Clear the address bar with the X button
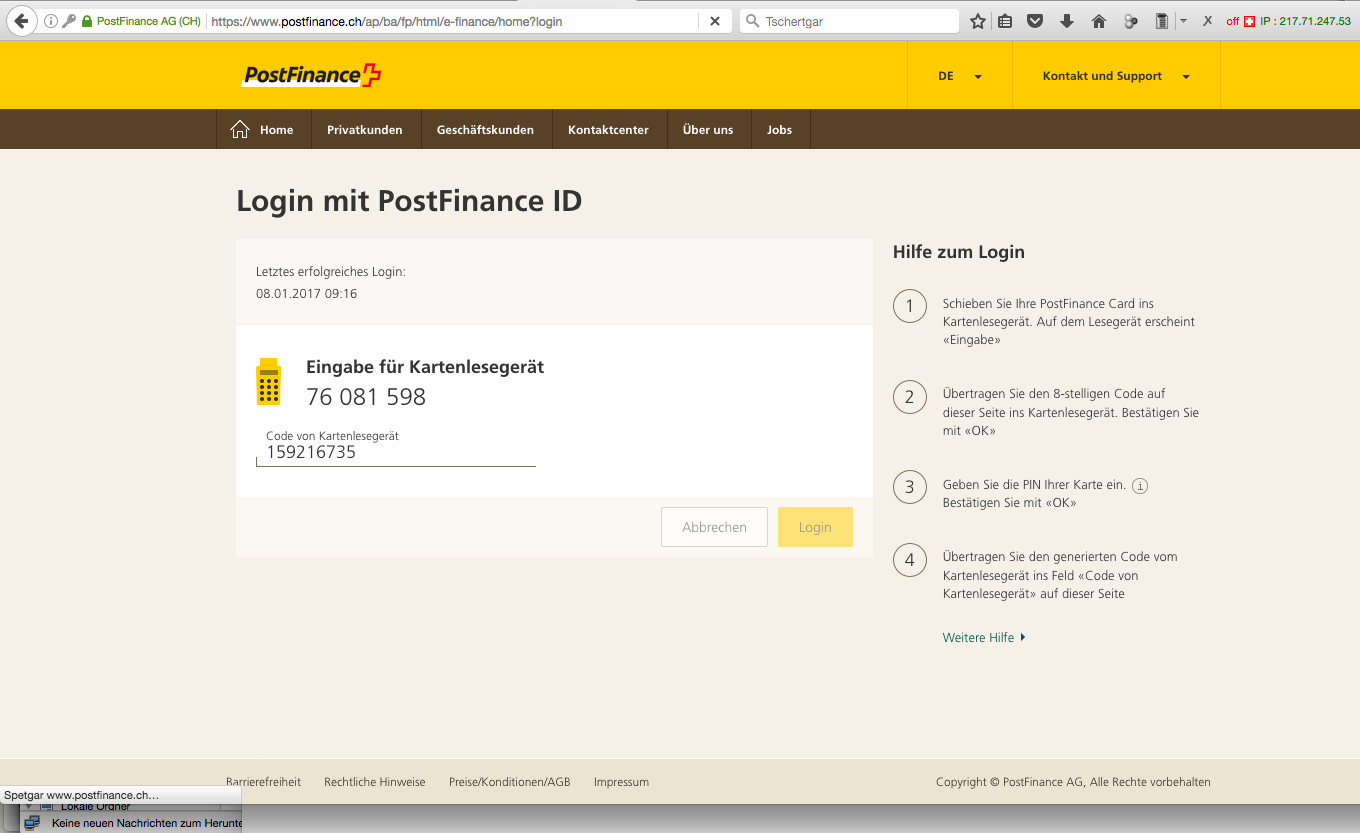 click(x=714, y=21)
